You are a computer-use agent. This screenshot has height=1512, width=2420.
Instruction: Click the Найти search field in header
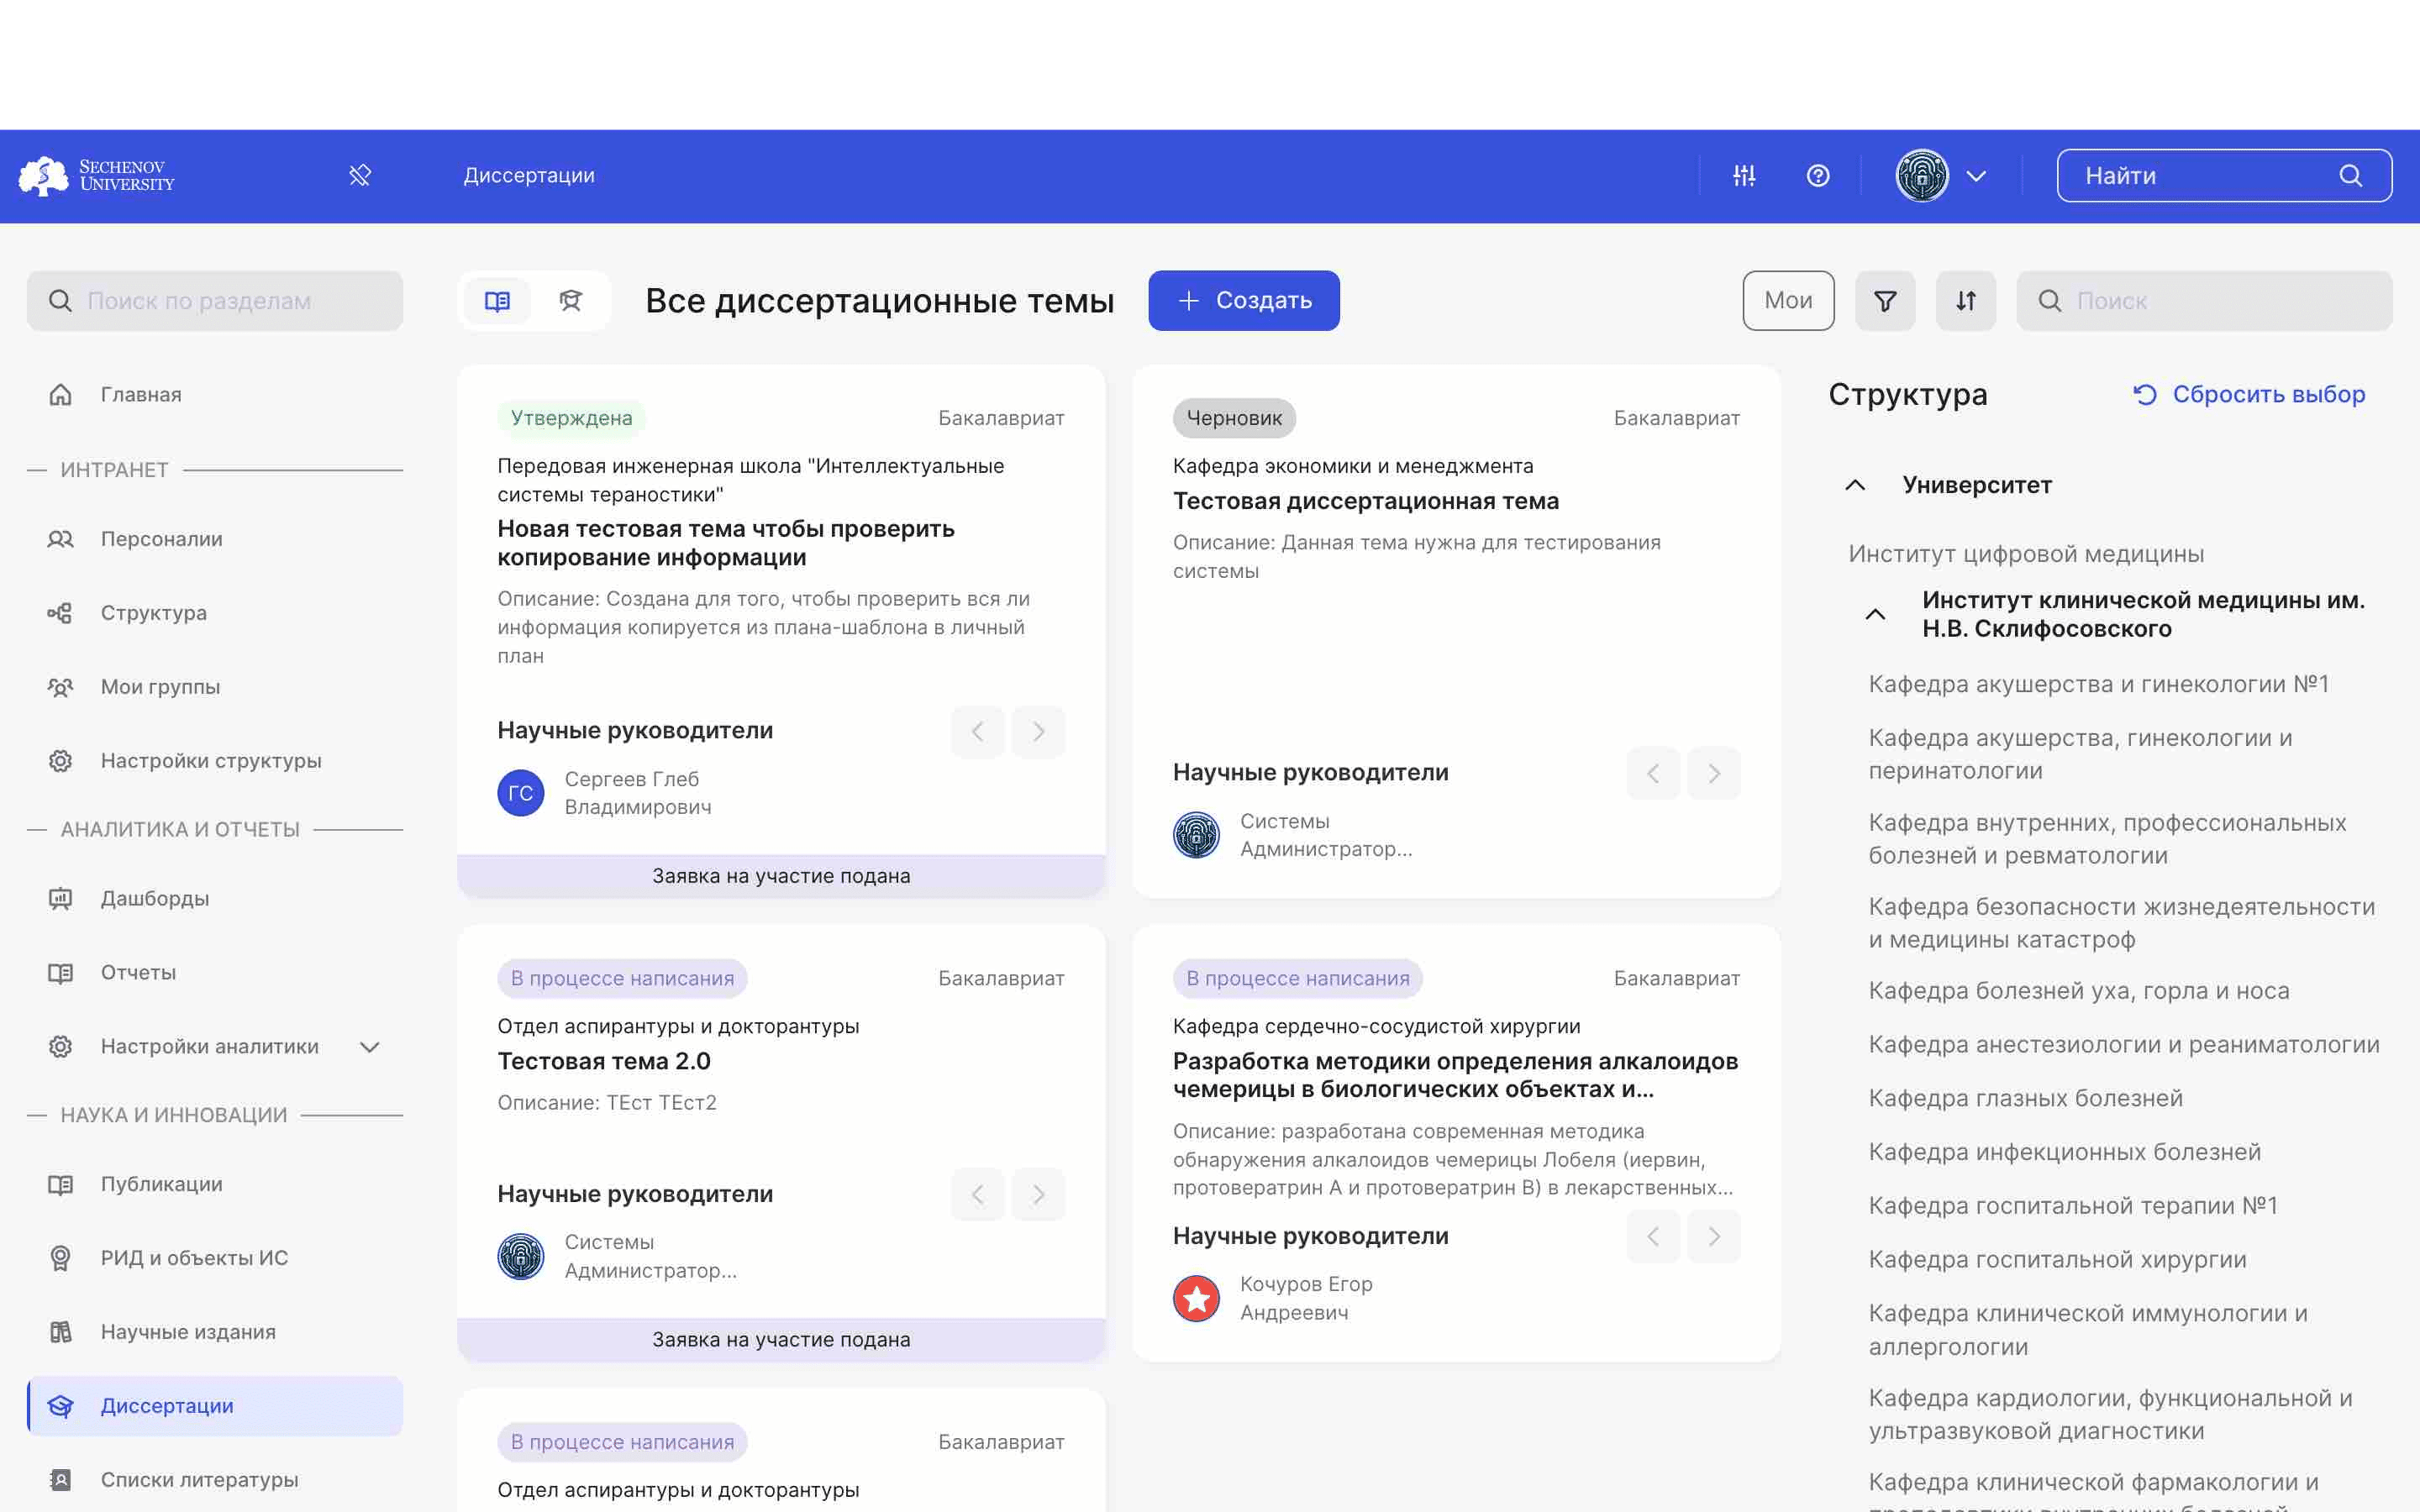coord(2224,176)
